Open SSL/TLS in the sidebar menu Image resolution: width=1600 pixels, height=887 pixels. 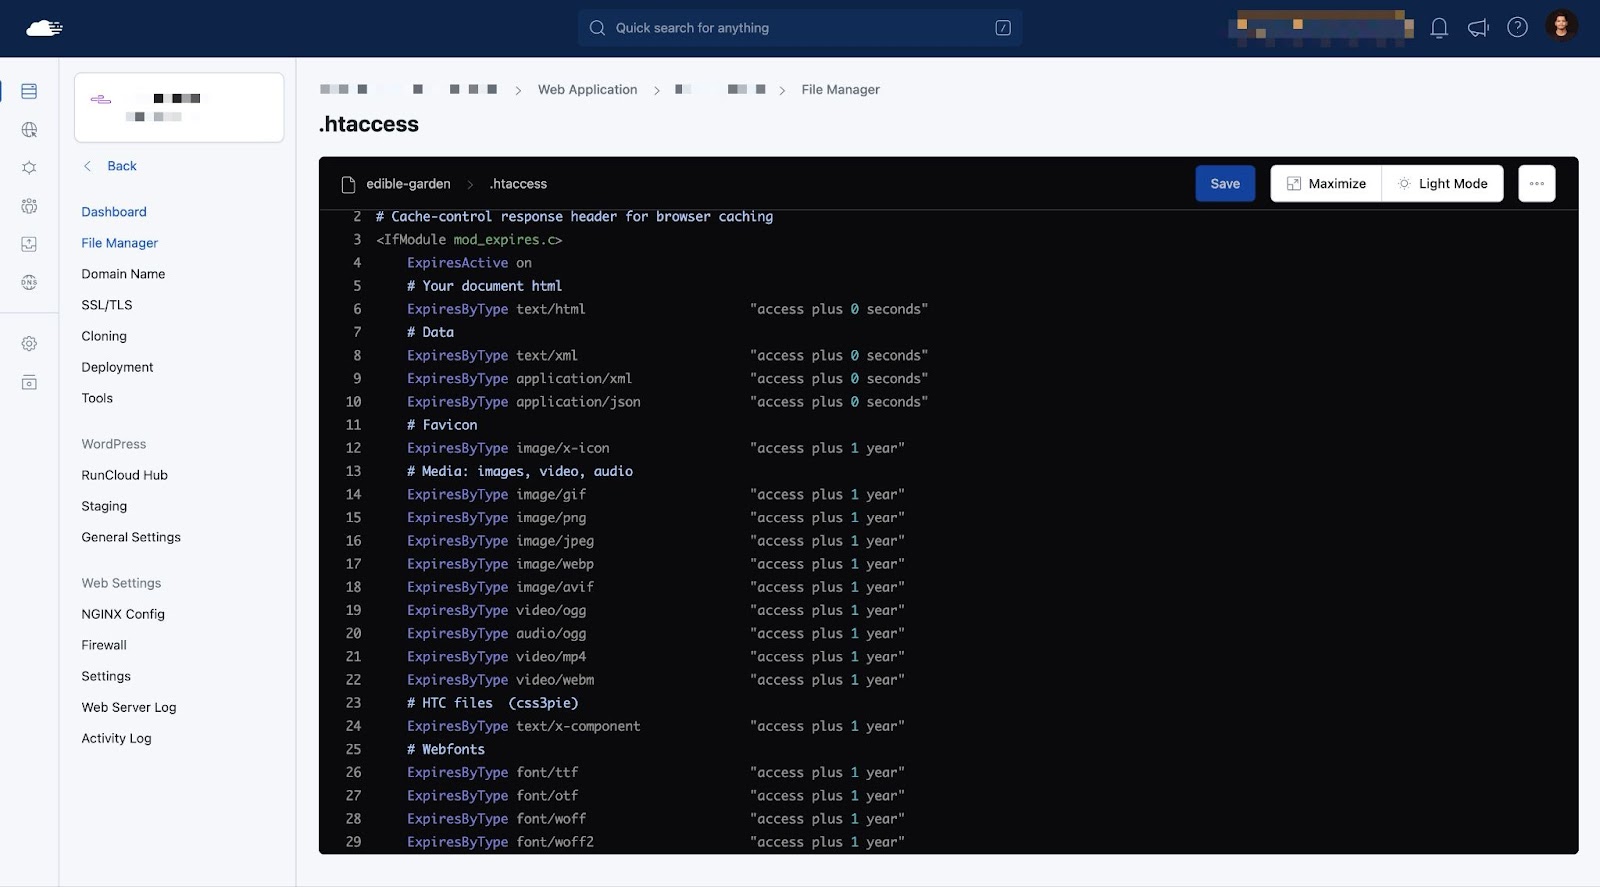click(x=107, y=305)
